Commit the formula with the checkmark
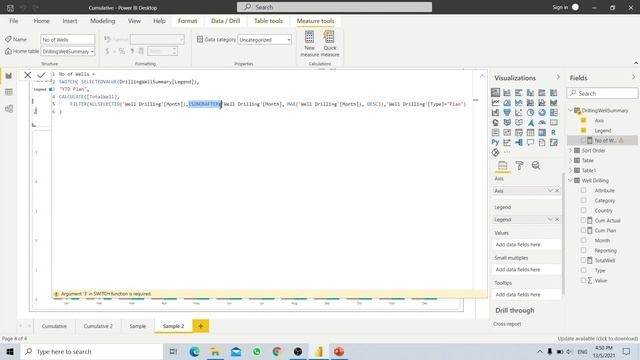This screenshot has height=360, width=640. (41, 75)
